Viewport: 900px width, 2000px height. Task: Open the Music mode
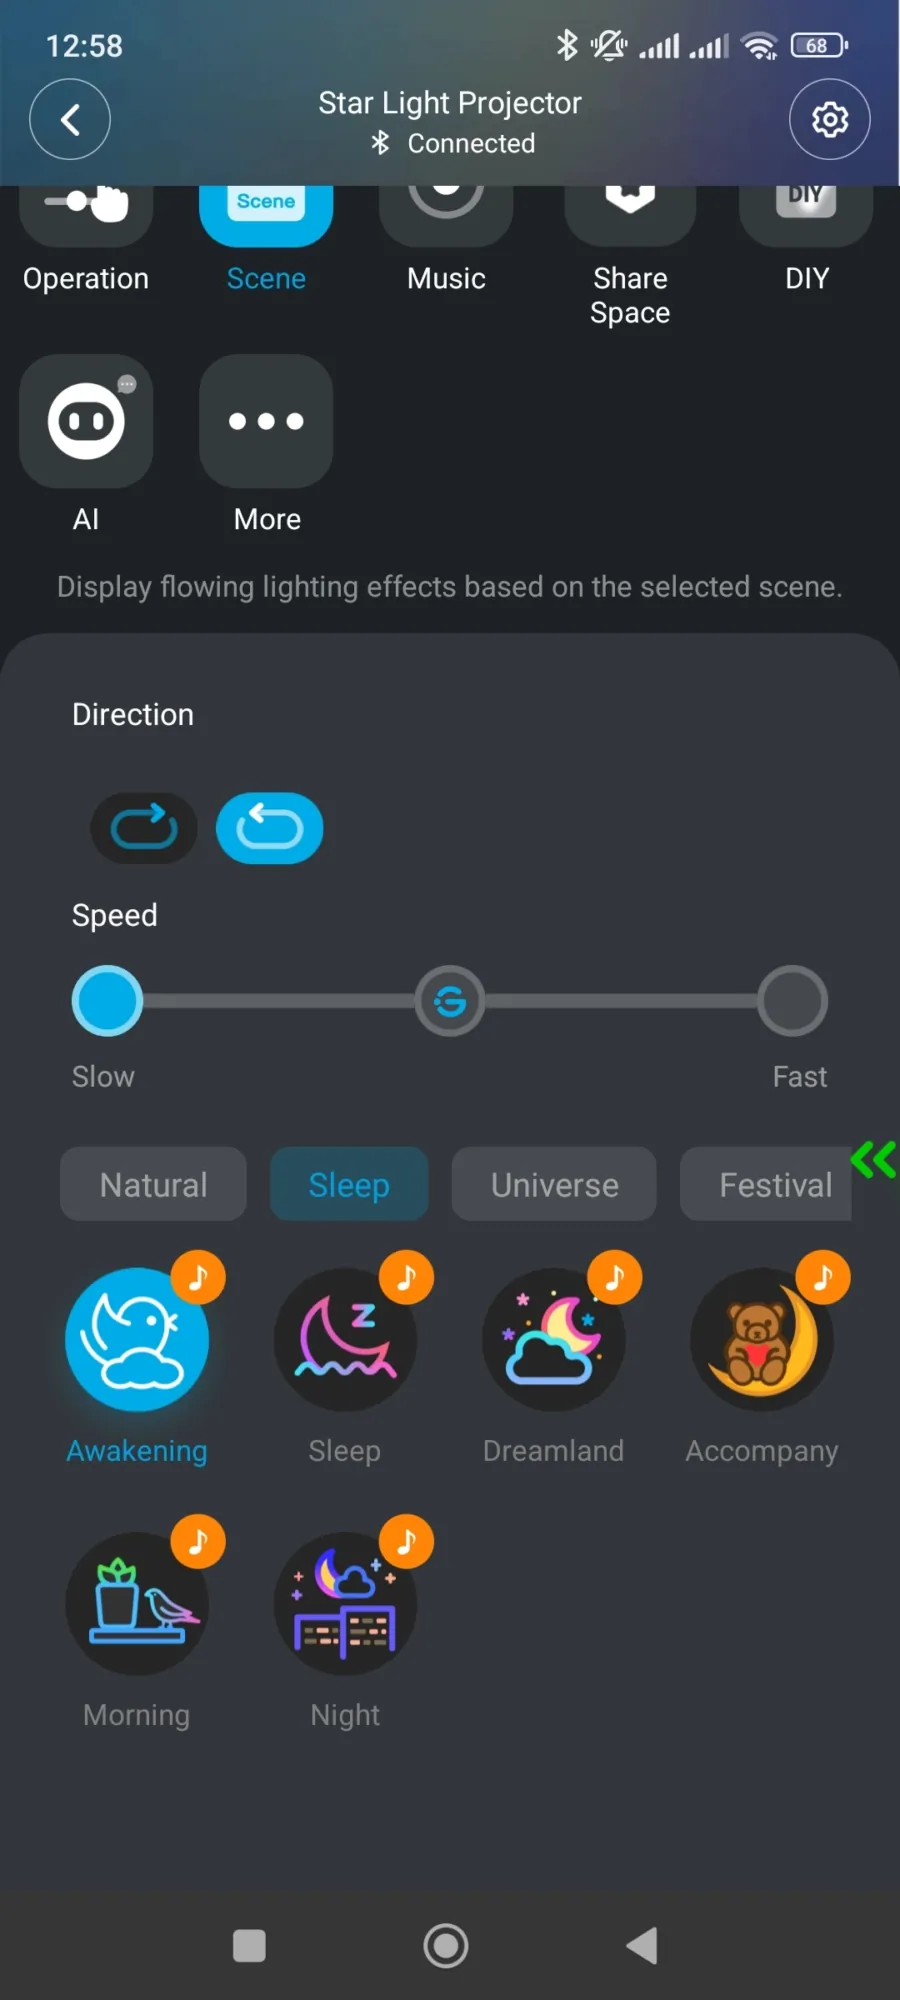pyautogui.click(x=446, y=240)
